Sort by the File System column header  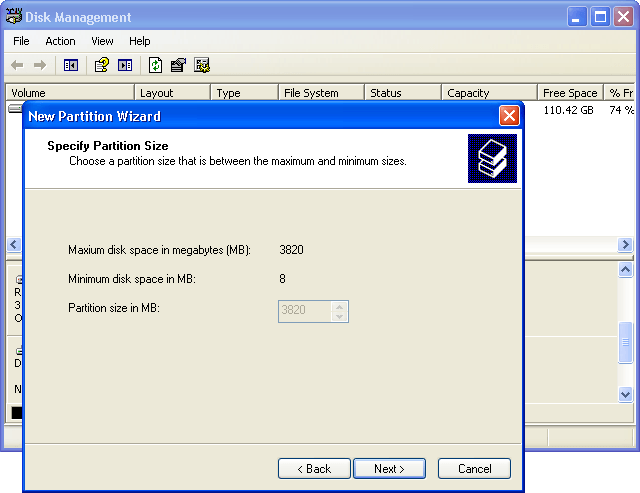321,93
